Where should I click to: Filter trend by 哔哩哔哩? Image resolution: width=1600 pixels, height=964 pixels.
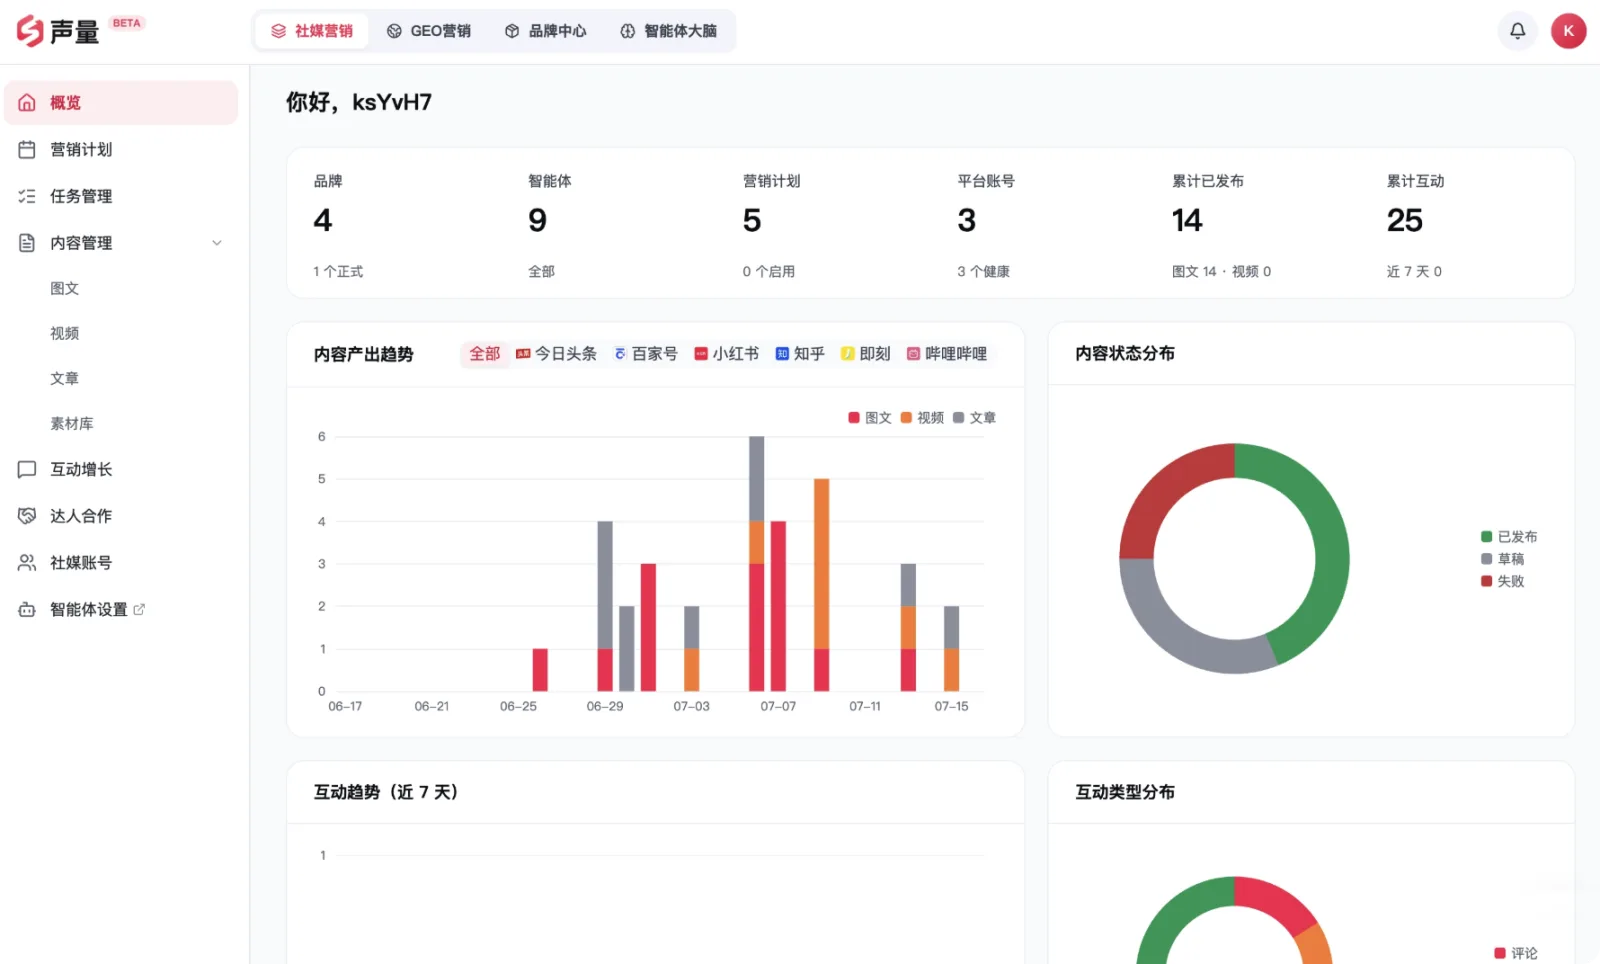(x=947, y=354)
